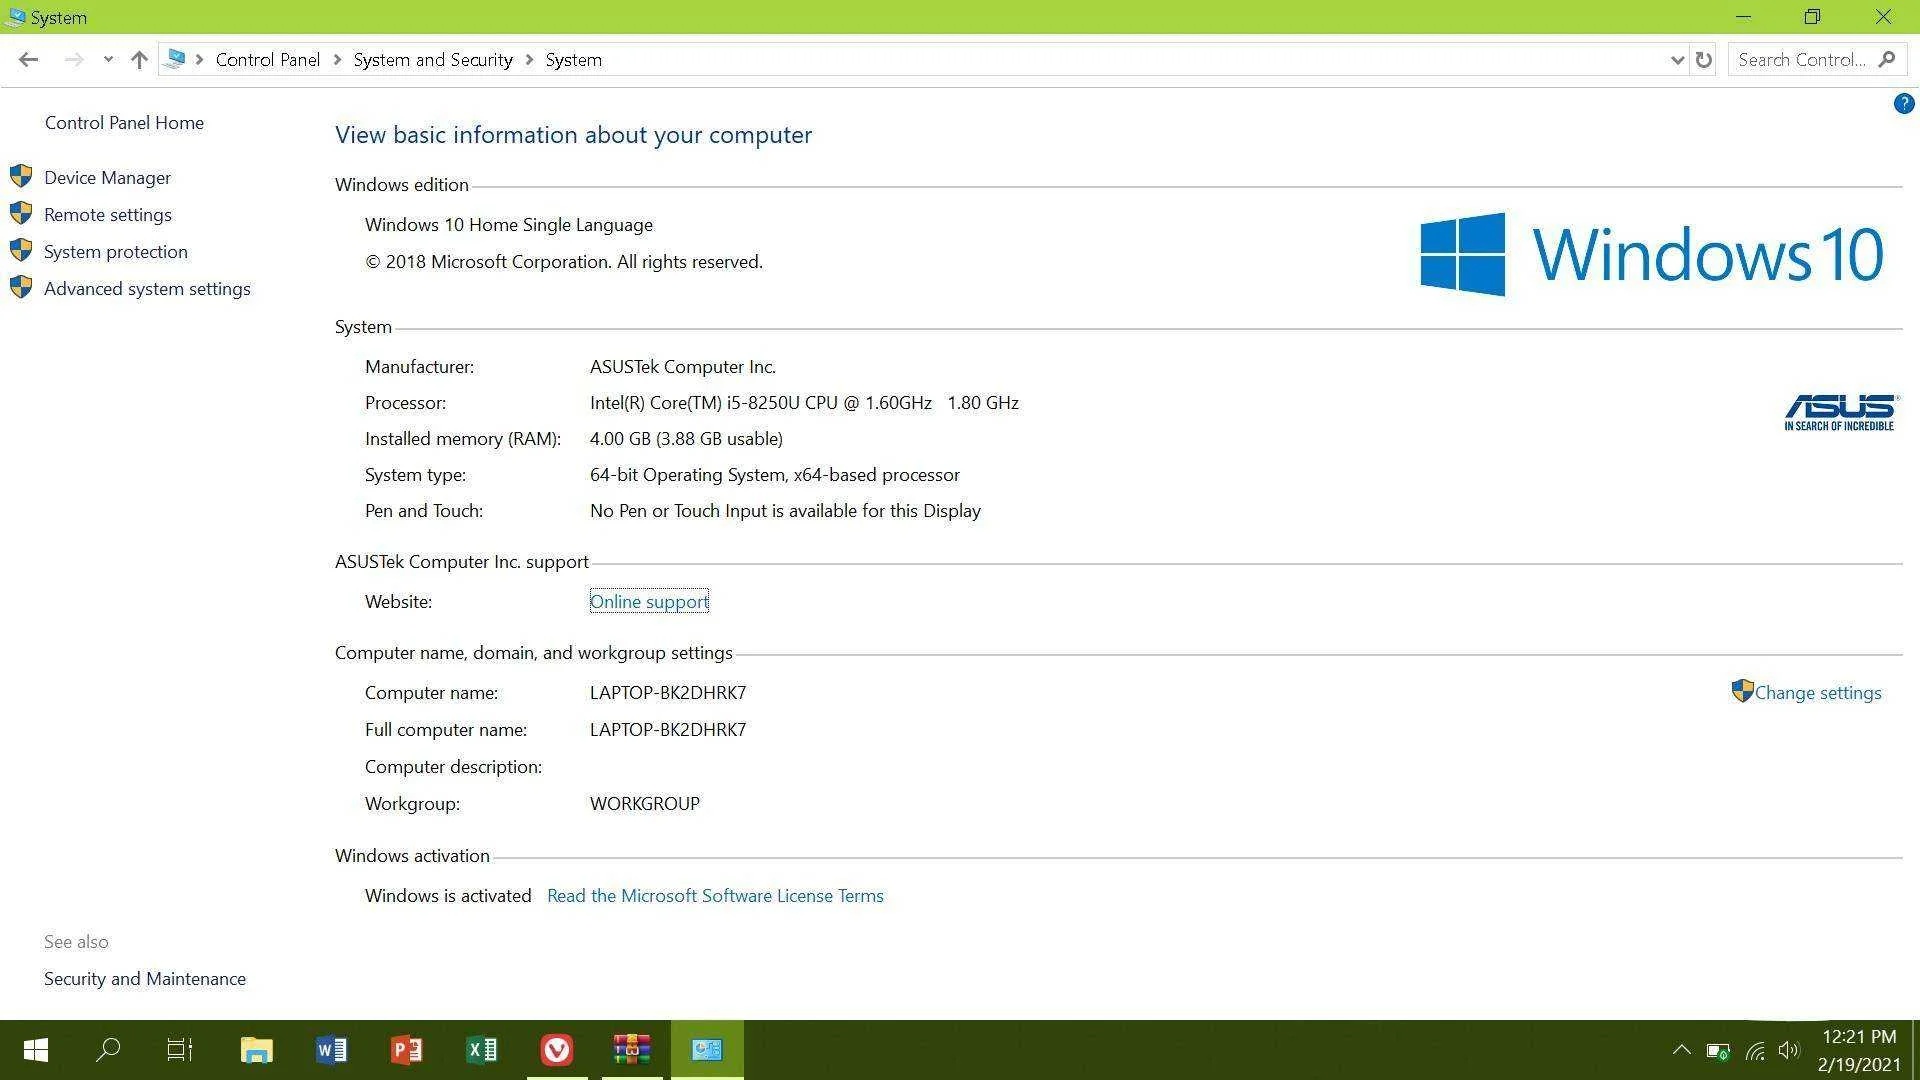Click the System window title icon
The height and width of the screenshot is (1080, 1920).
(x=15, y=17)
